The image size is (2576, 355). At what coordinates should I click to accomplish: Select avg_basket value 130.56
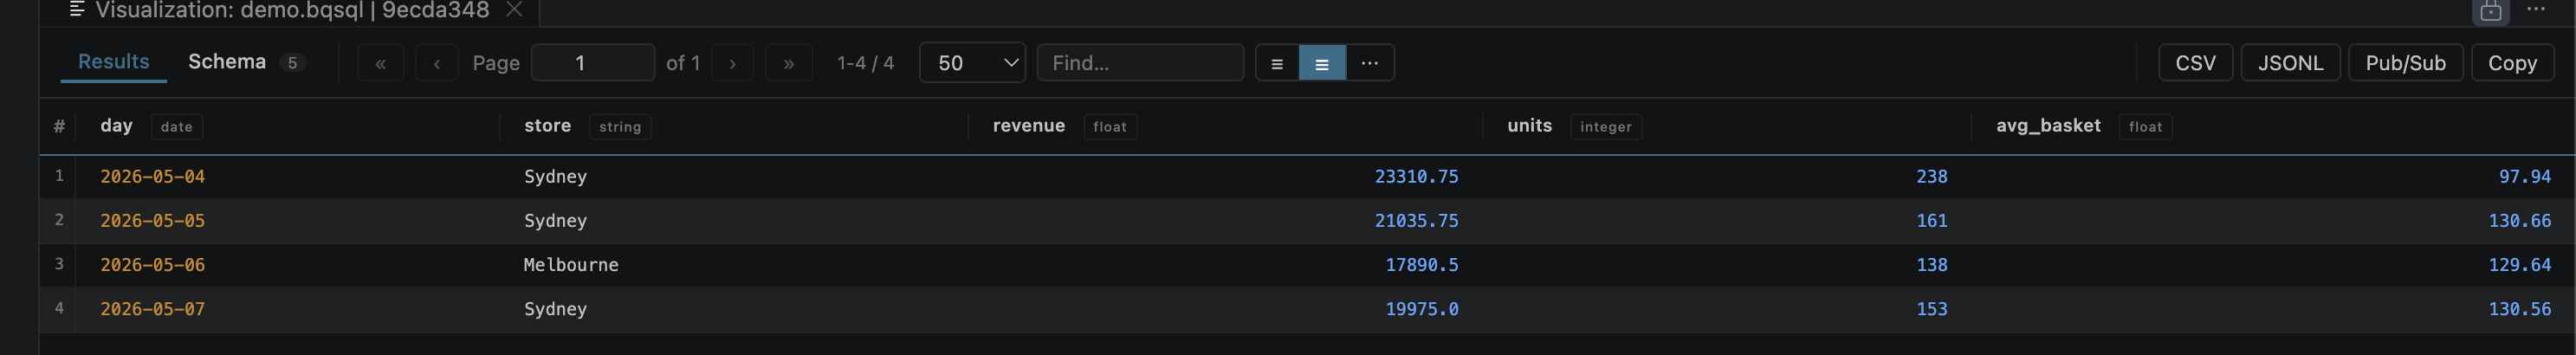[x=2519, y=309]
